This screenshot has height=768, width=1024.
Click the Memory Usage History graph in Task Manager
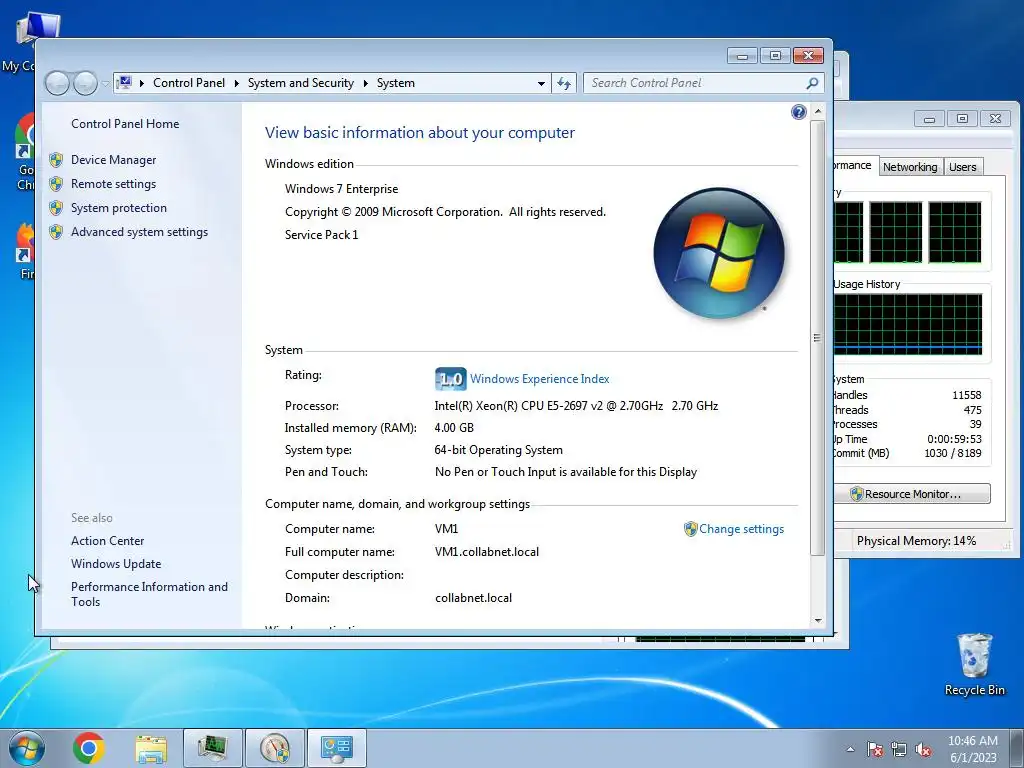[908, 324]
